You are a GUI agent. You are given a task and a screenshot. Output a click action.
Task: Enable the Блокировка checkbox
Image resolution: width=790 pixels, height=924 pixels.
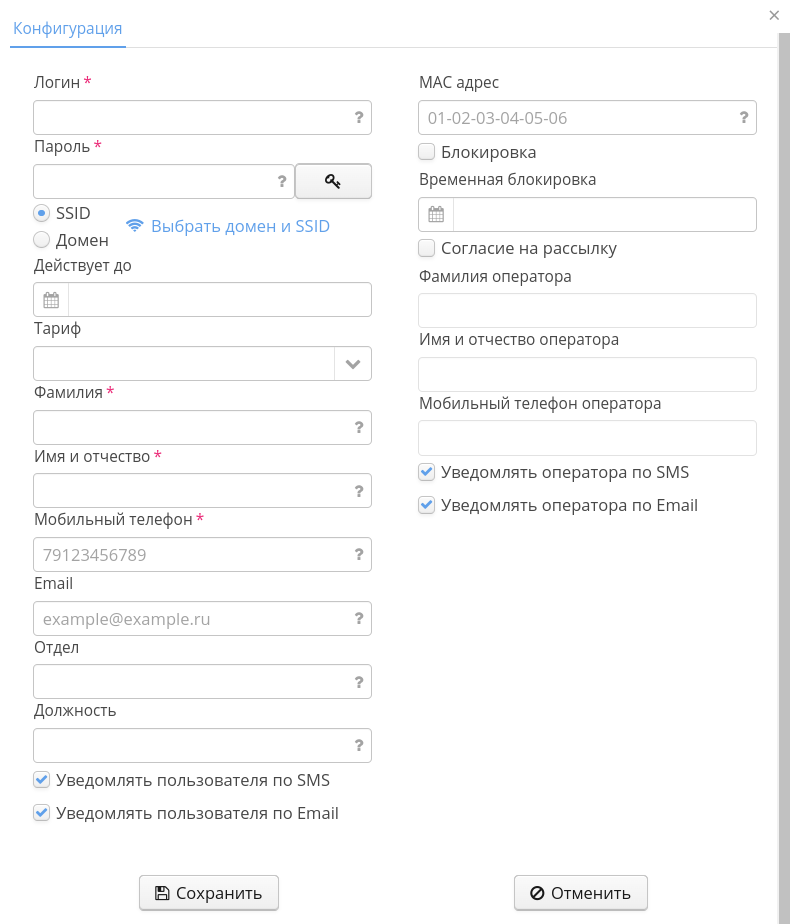[427, 152]
